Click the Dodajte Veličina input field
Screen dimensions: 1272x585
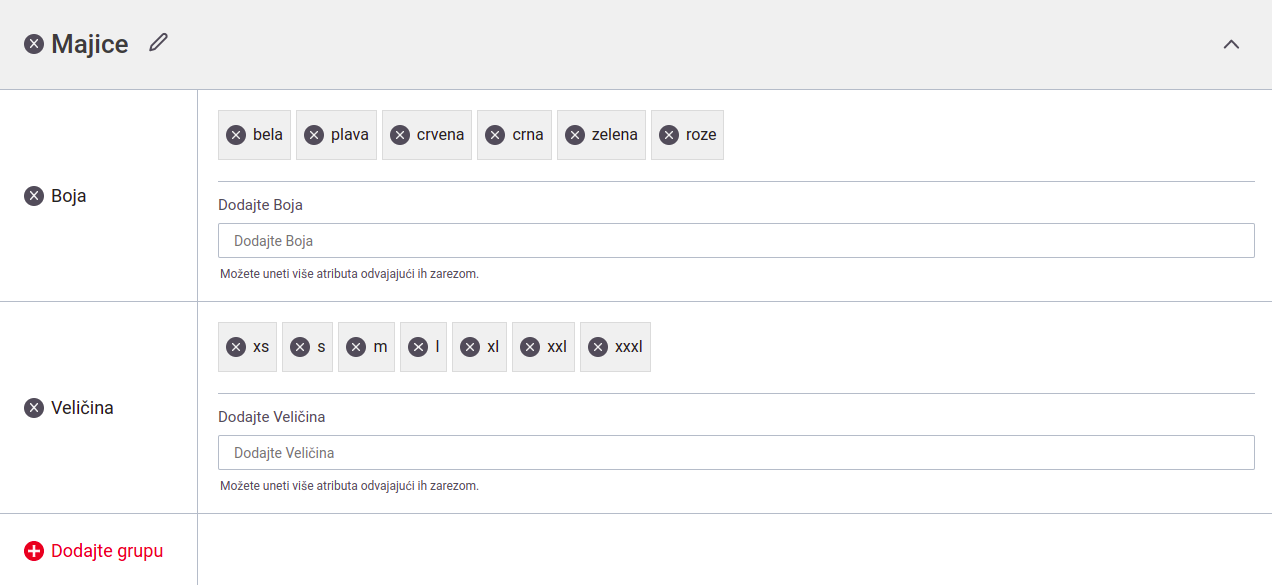pyautogui.click(x=736, y=453)
